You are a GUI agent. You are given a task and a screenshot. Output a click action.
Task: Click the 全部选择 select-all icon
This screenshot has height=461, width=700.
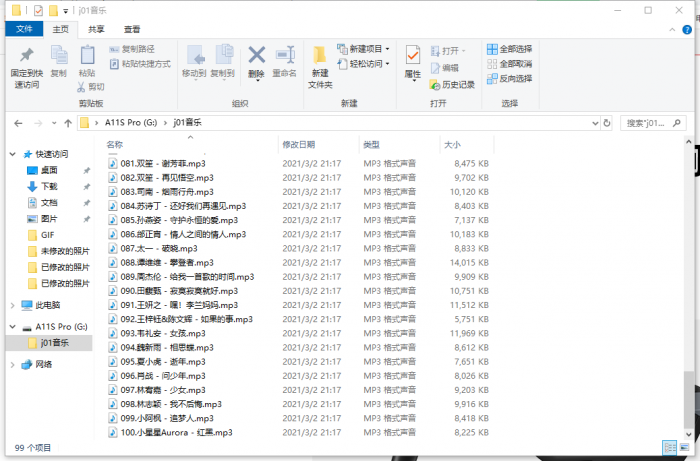tap(492, 49)
